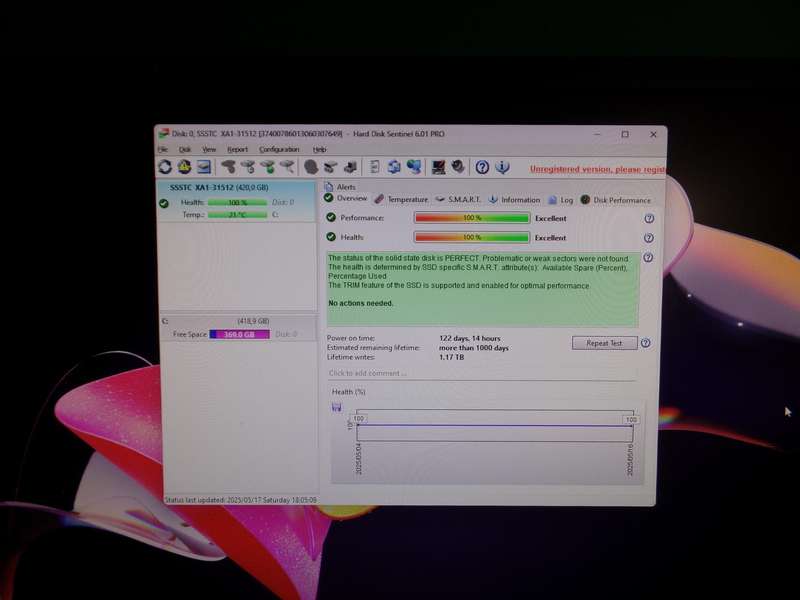Switch to the Temperature tab
This screenshot has height=600, width=800.
(401, 199)
